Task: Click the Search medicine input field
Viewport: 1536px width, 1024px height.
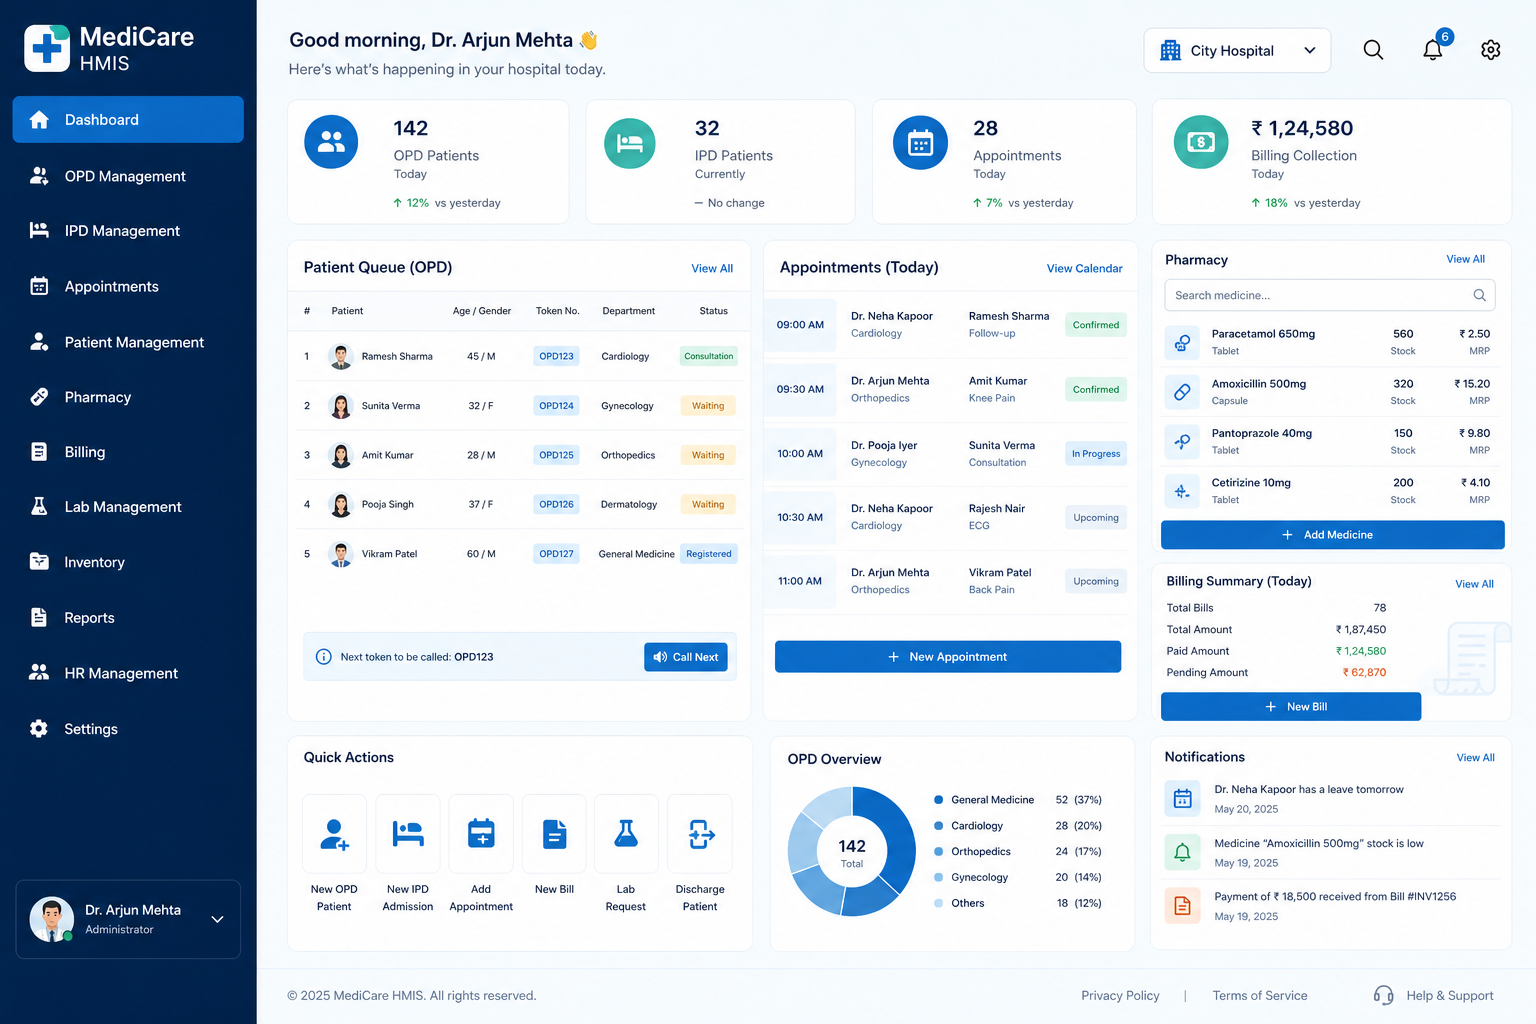Action: 1330,296
